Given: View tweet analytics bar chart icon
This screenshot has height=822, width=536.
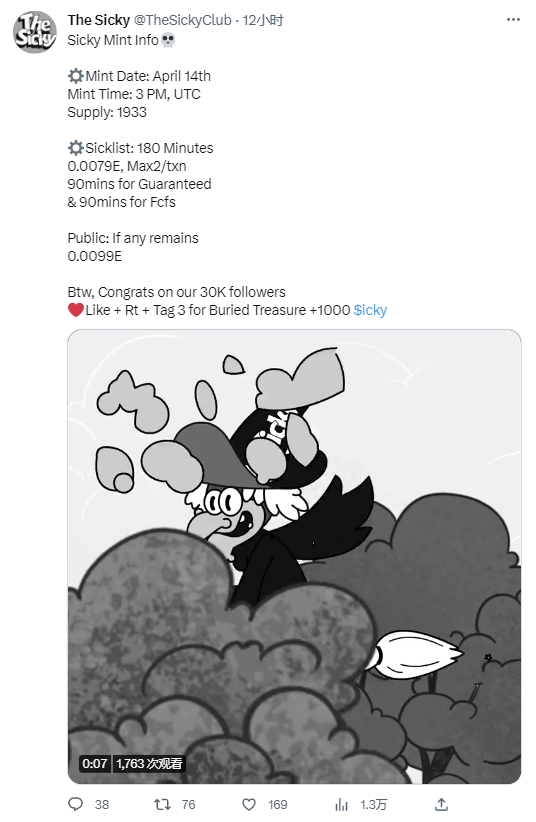Looking at the screenshot, I should pyautogui.click(x=341, y=804).
